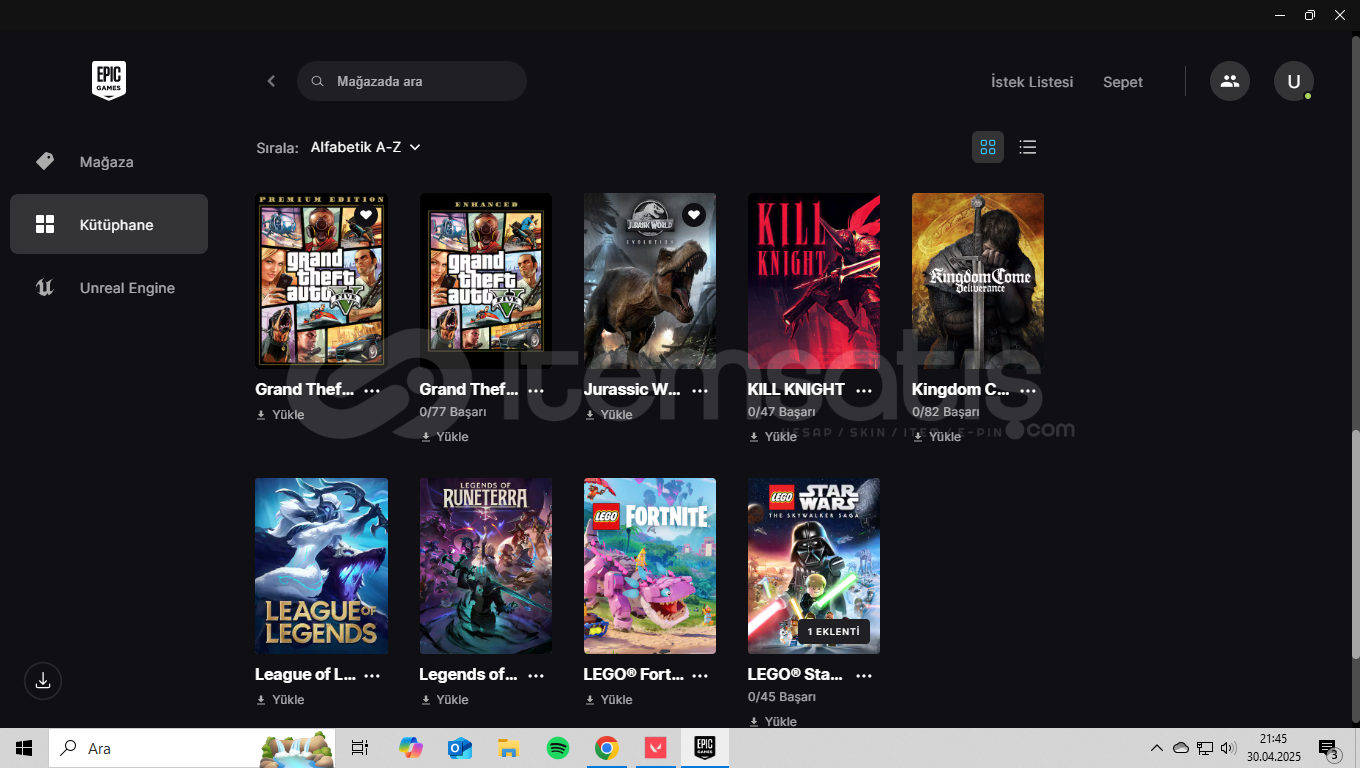Toggle favorite heart on GTA V Premium Edition

[366, 215]
